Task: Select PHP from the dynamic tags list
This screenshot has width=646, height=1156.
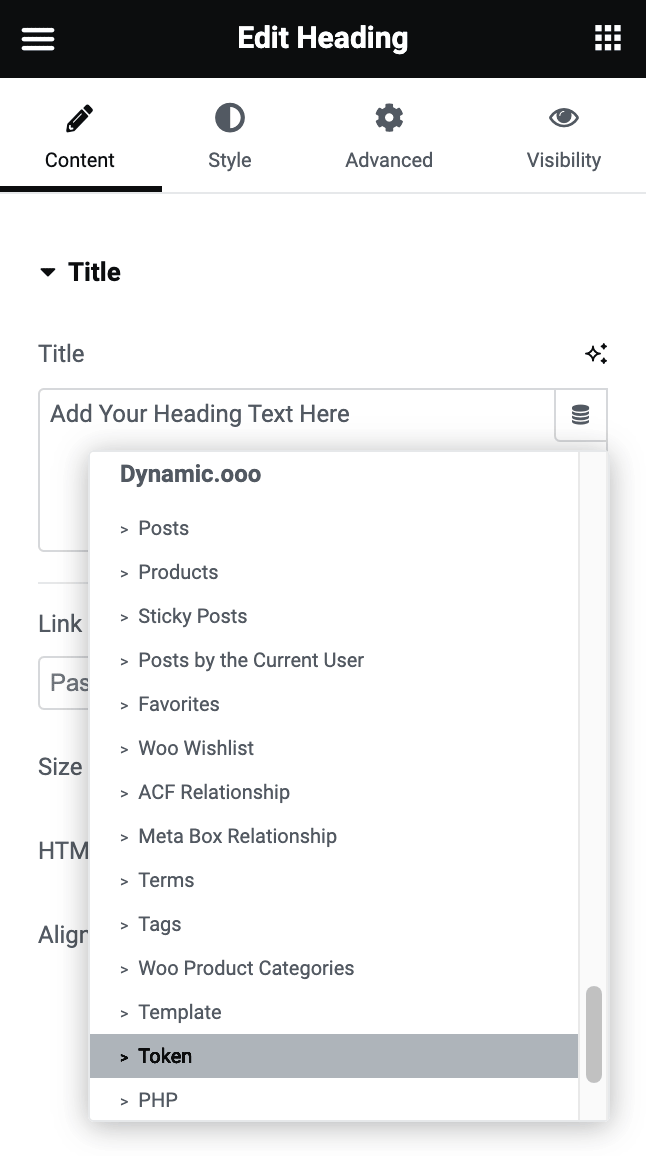Action: click(x=158, y=1100)
